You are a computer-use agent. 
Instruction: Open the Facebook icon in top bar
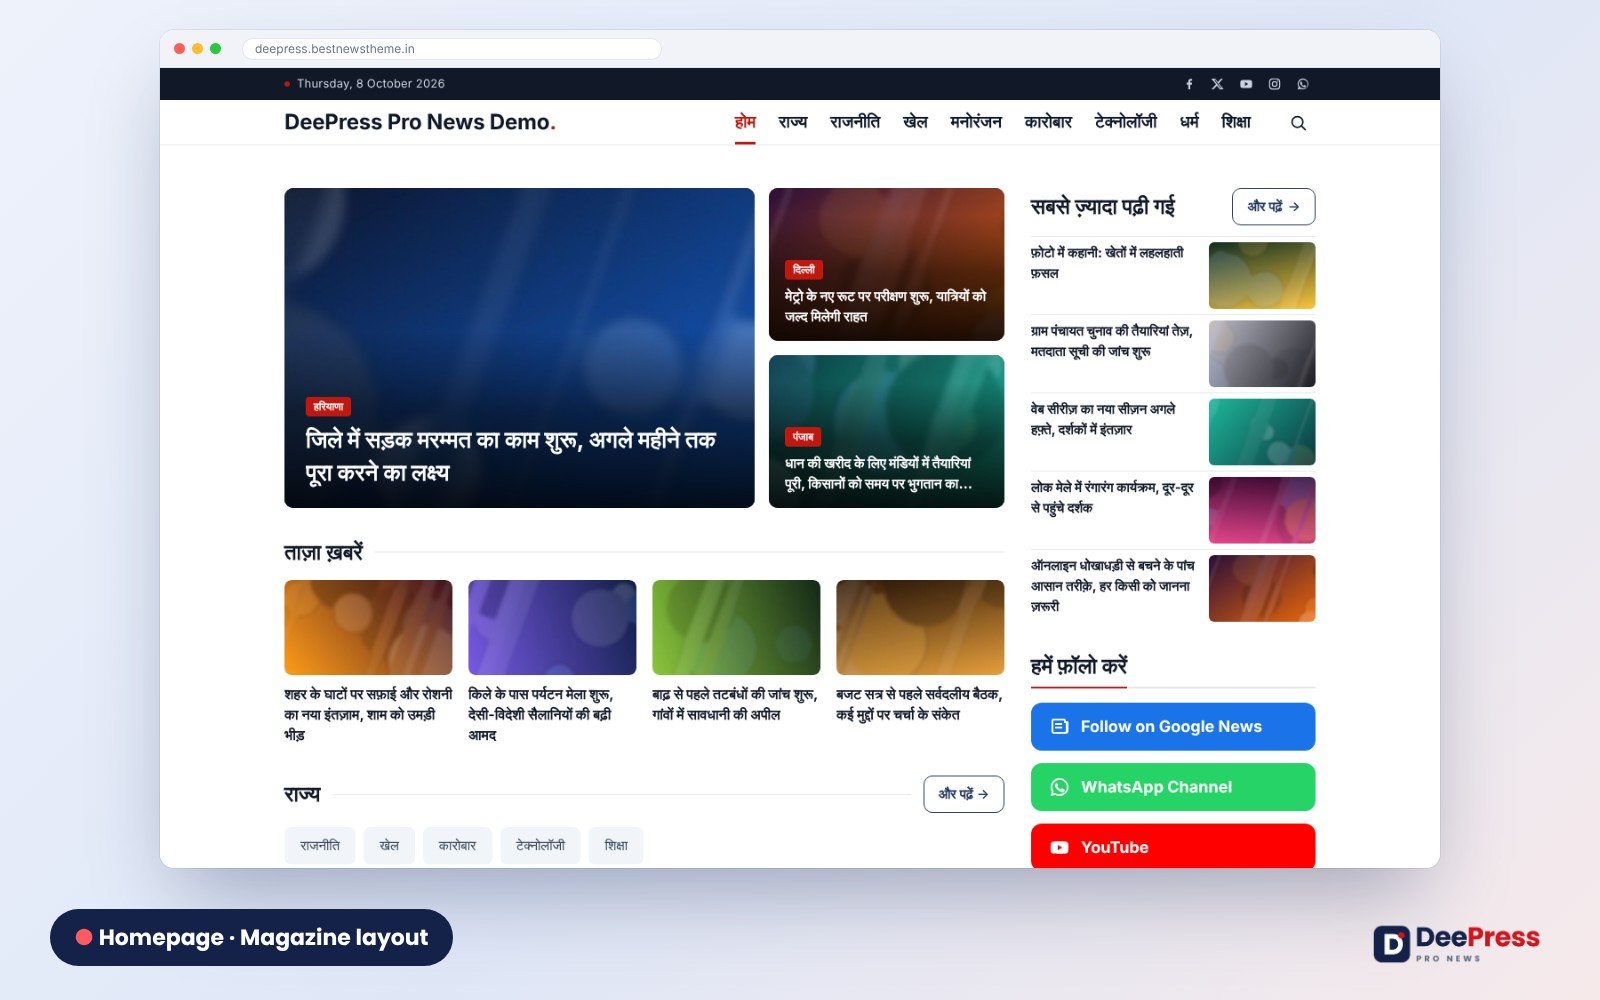[1189, 84]
